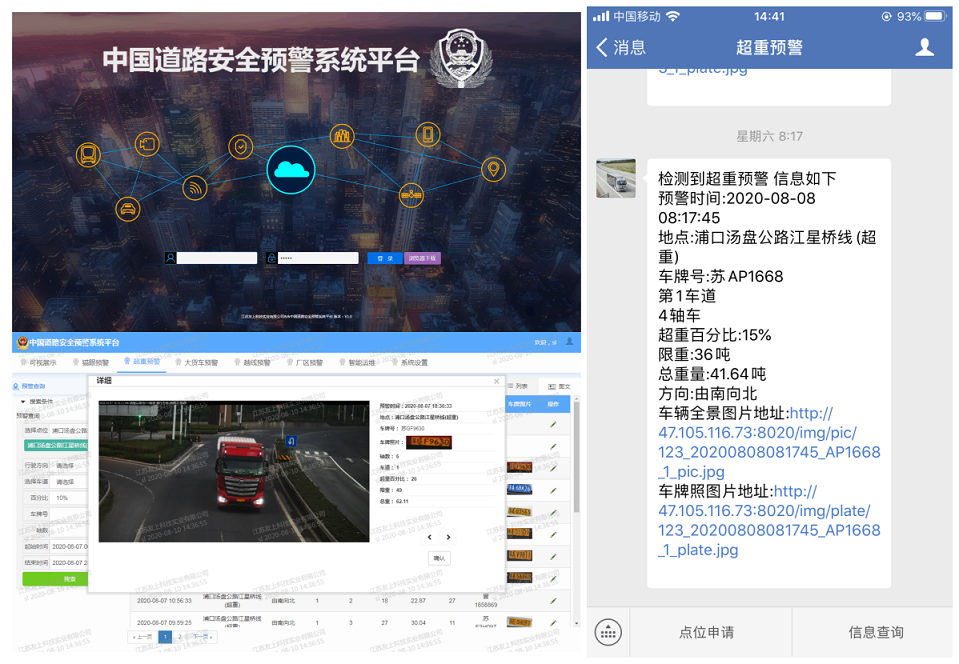Click the central cloud icon
This screenshot has height=664, width=959.
291,169
